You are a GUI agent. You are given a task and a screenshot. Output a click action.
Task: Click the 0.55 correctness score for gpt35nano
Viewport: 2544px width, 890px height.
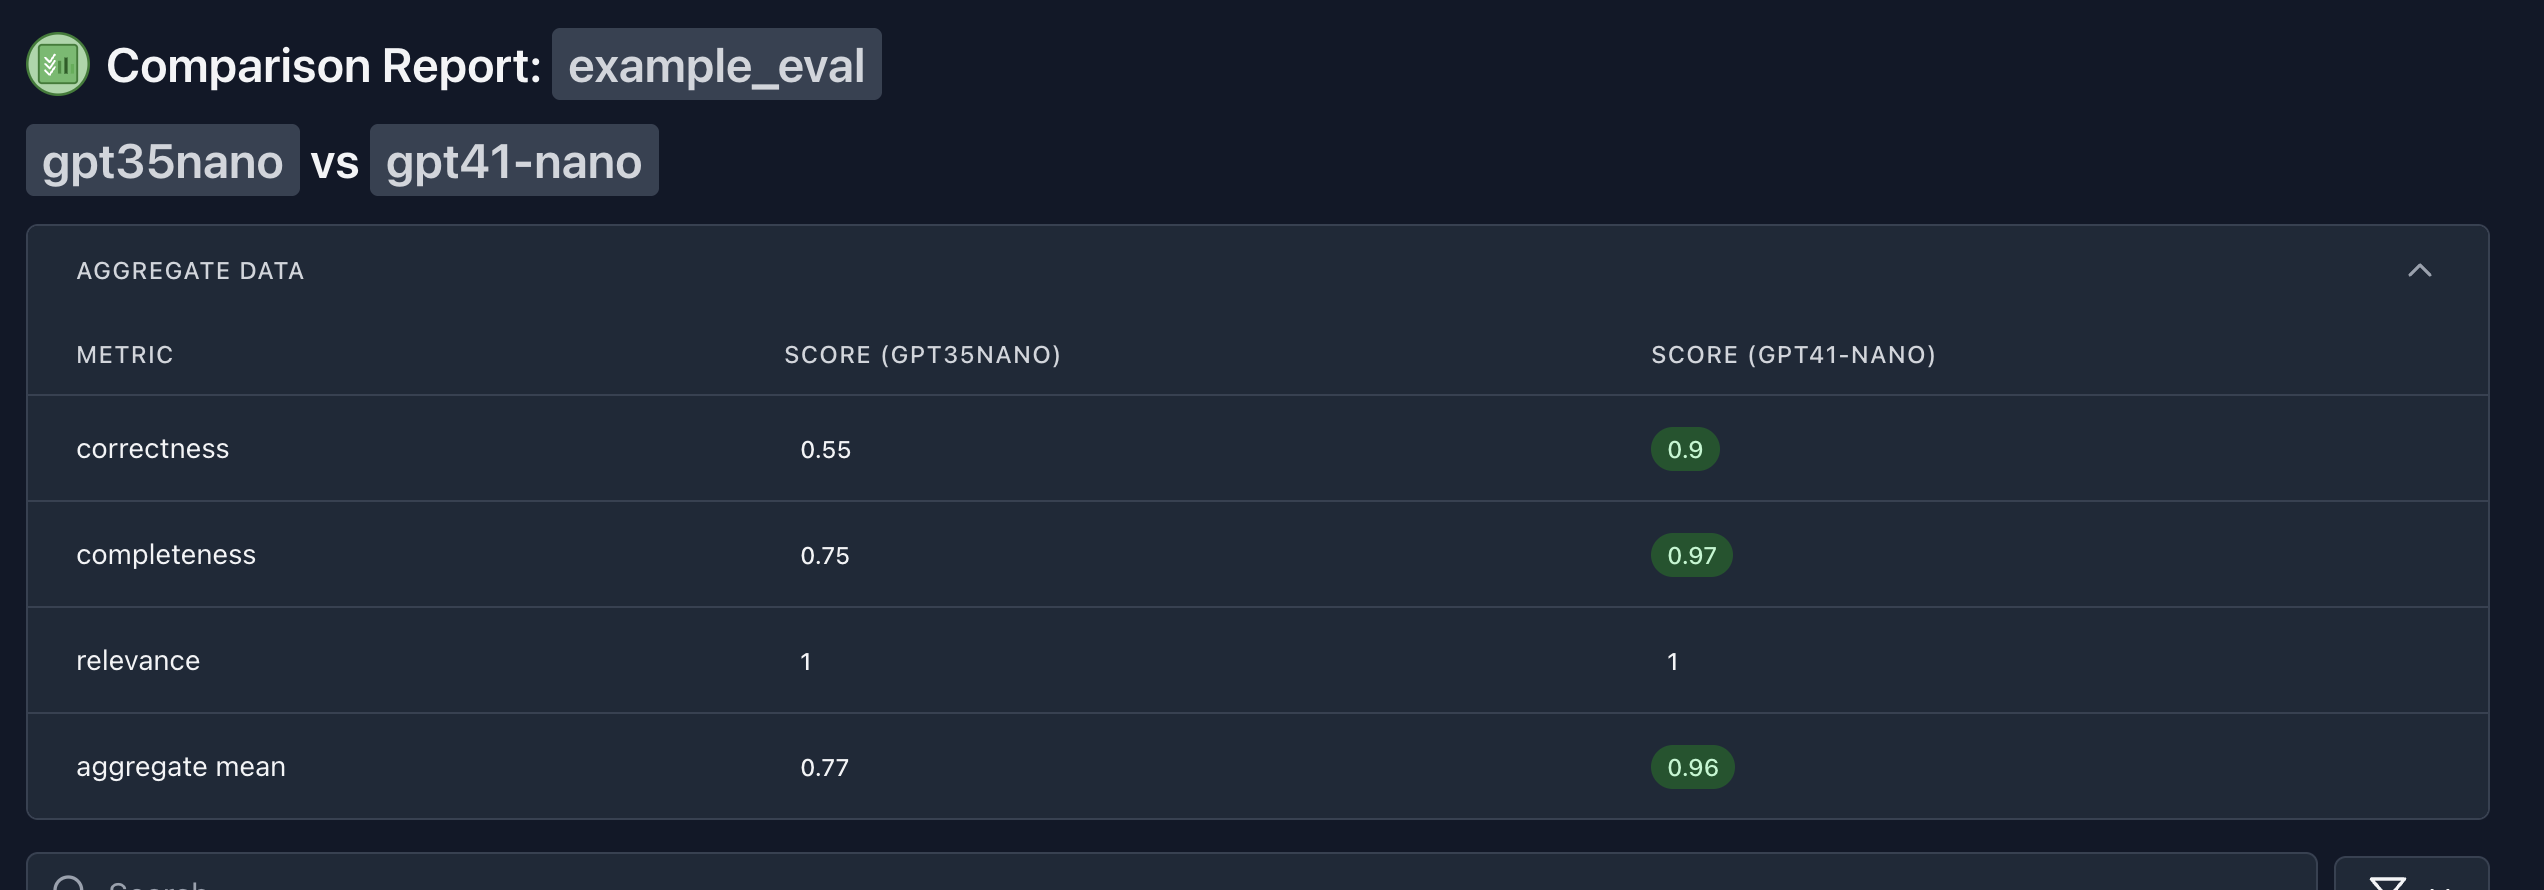point(825,450)
